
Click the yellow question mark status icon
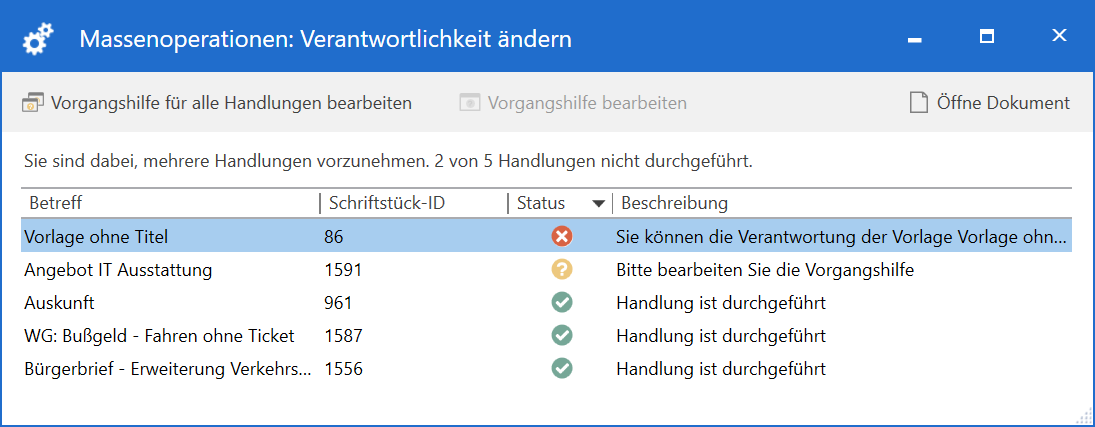pos(562,270)
